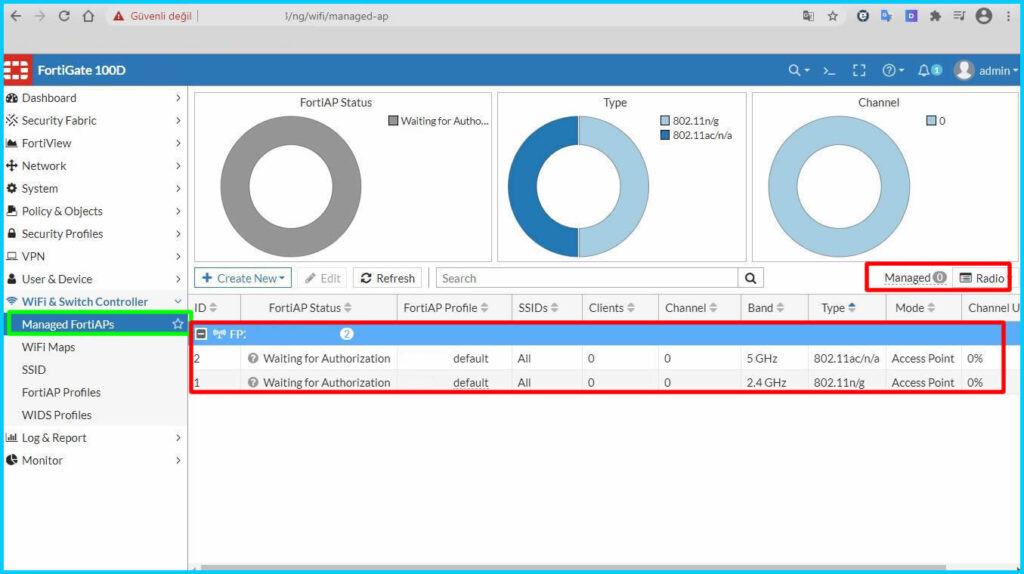
Task: Click 802.11ac/n/a legend swatch
Action: (665, 135)
